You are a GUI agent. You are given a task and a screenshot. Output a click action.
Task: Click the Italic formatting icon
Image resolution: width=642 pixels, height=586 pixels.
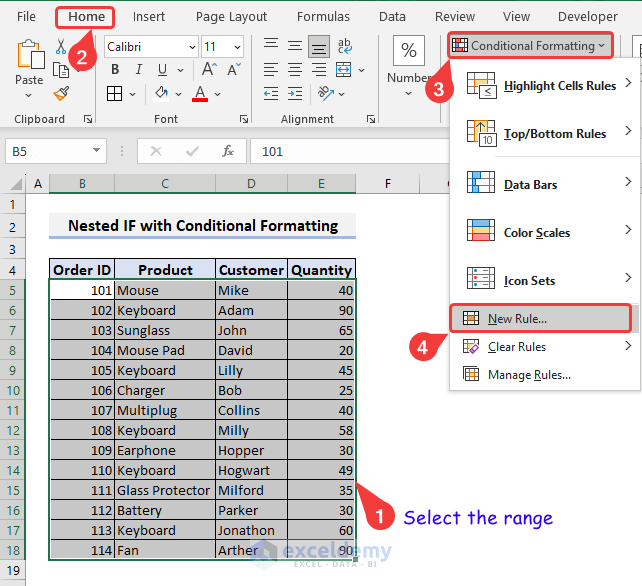138,69
